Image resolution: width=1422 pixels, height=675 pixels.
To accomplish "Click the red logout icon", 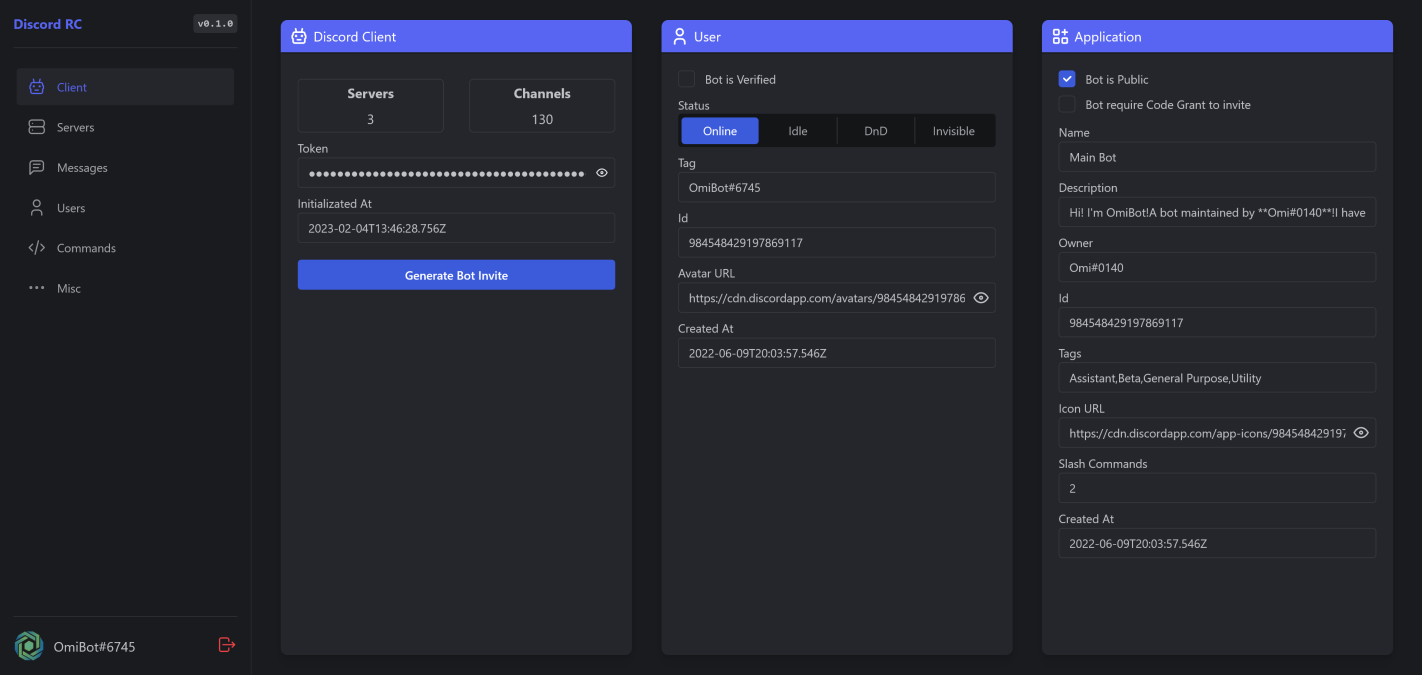I will pyautogui.click(x=226, y=645).
